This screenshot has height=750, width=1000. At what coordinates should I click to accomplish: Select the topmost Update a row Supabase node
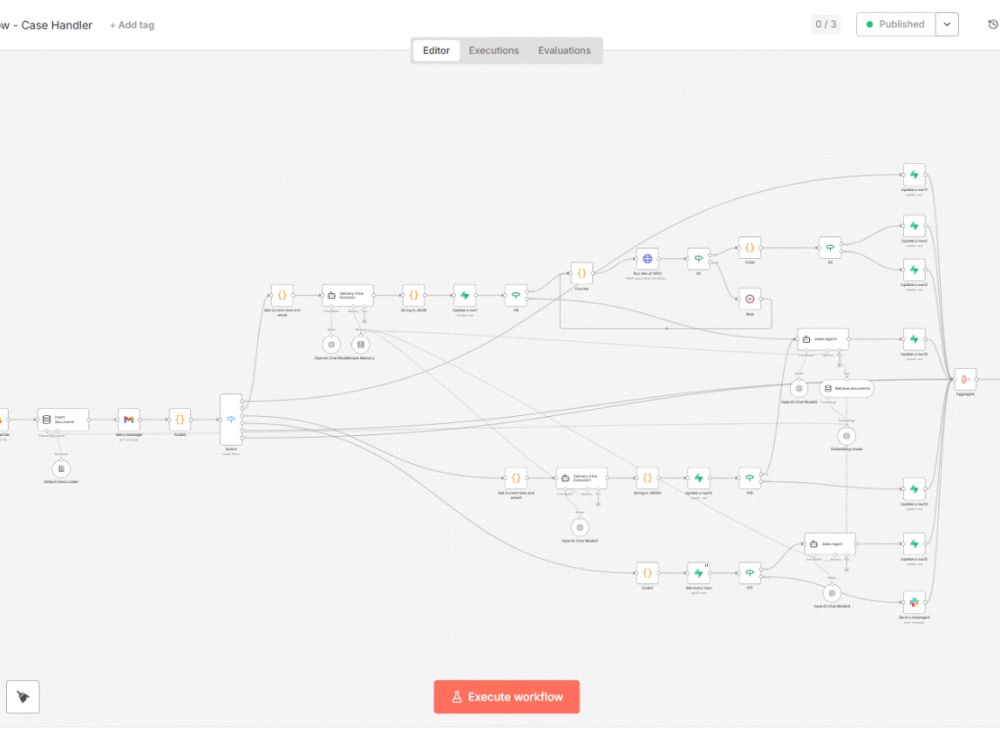coord(914,175)
